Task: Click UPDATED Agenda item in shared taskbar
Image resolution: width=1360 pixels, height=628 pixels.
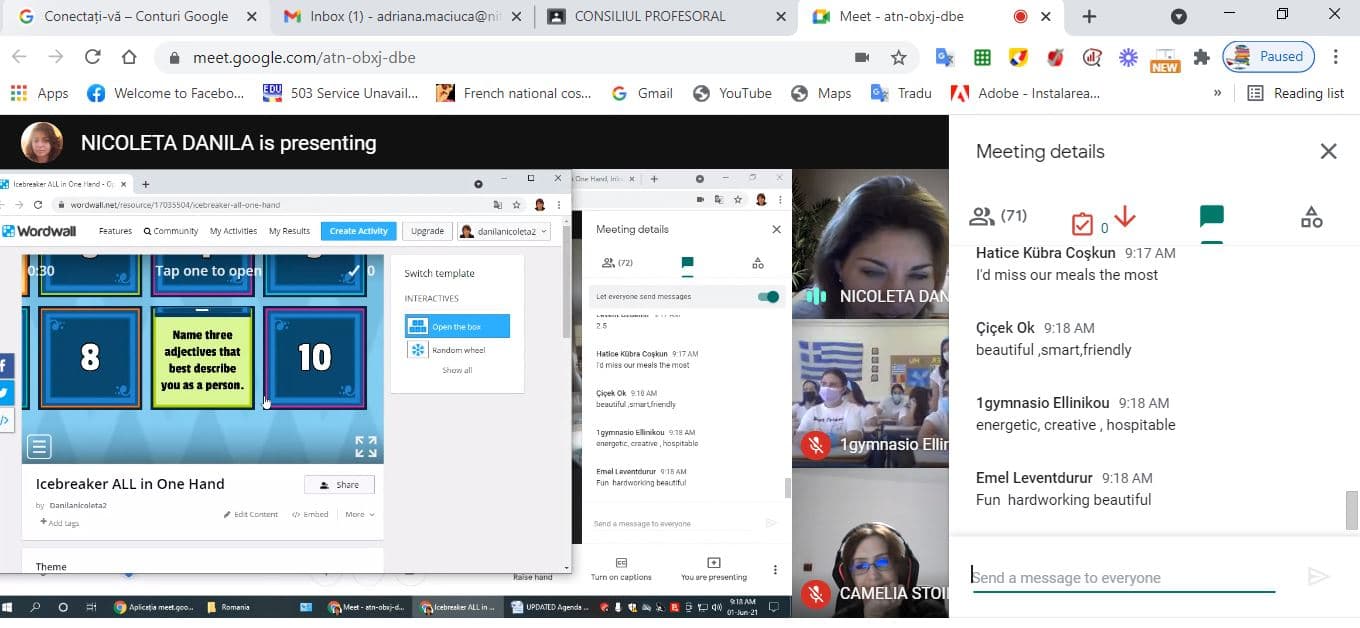Action: 551,607
